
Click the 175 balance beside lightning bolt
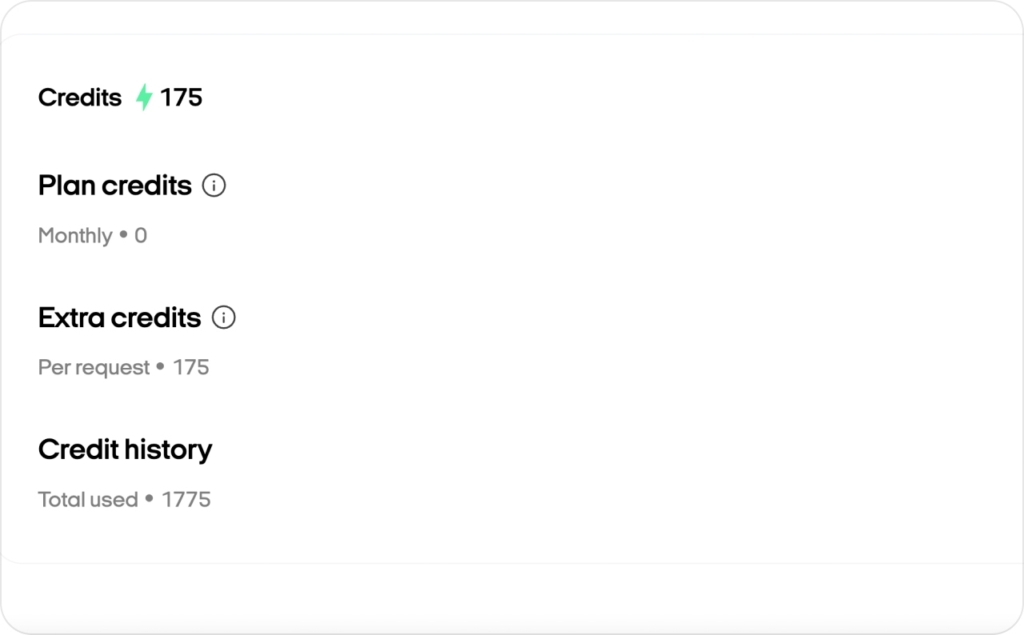pyautogui.click(x=181, y=97)
